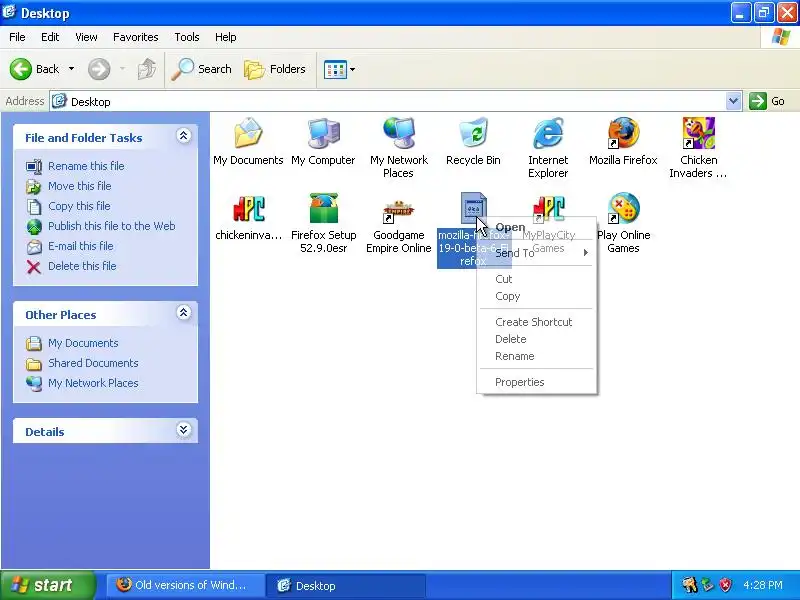800x600 pixels.
Task: Choose Open in the context menu
Action: tap(537, 228)
